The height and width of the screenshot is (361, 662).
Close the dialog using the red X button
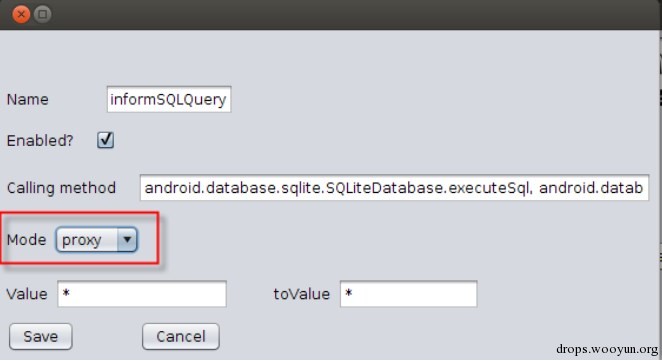21,14
